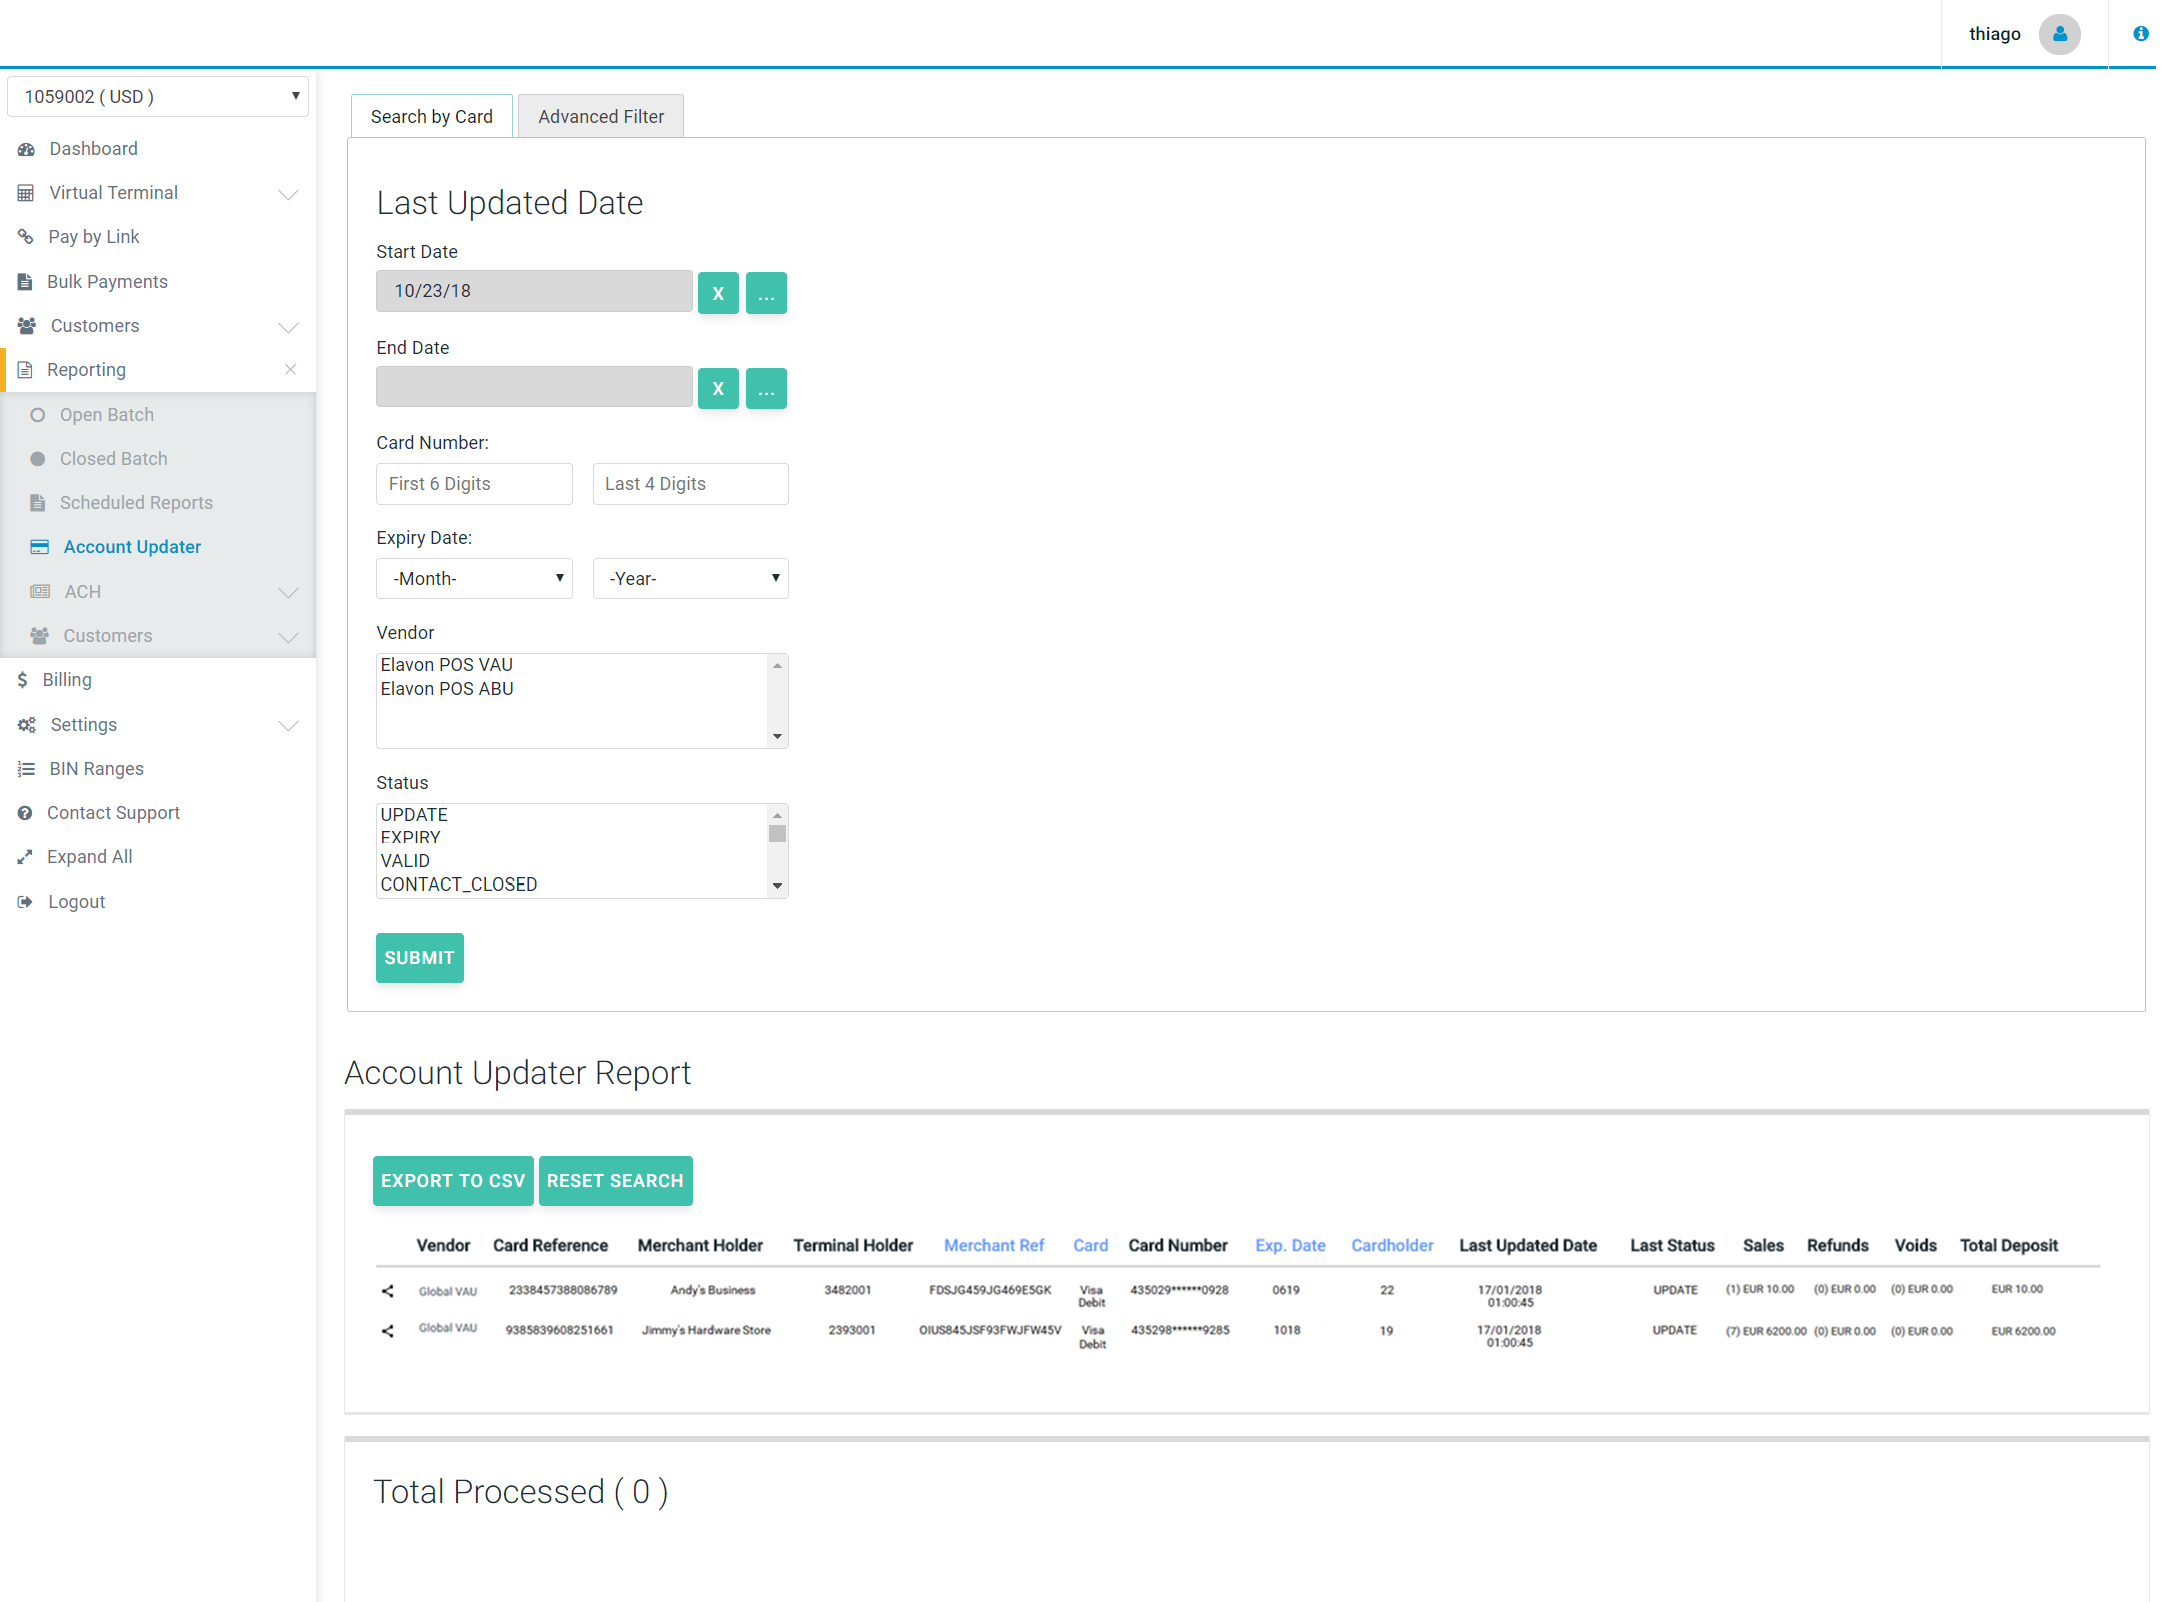Click share icon for Andy's Business row
Screen dimensions: 2182x1602
(388, 1291)
